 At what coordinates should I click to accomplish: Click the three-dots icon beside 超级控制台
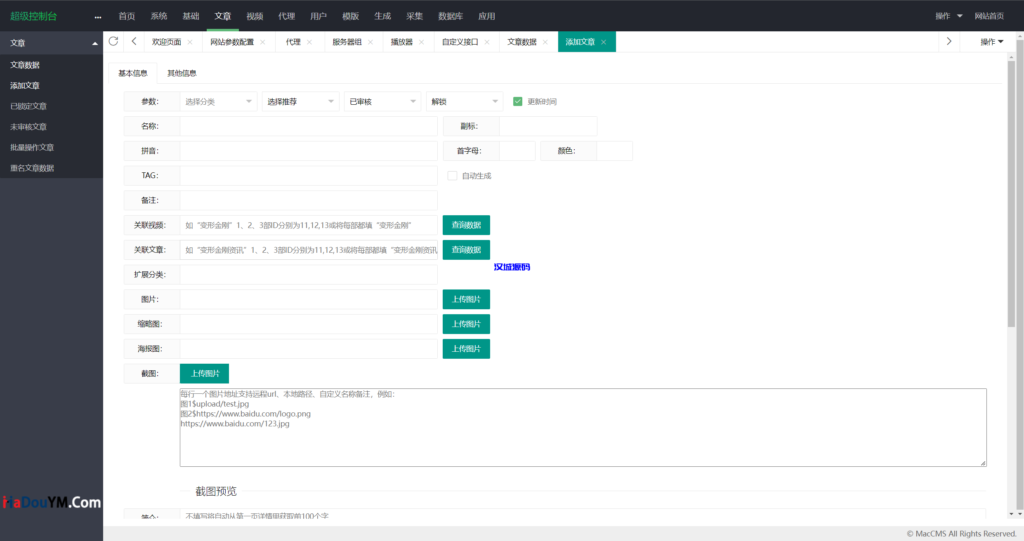click(98, 17)
